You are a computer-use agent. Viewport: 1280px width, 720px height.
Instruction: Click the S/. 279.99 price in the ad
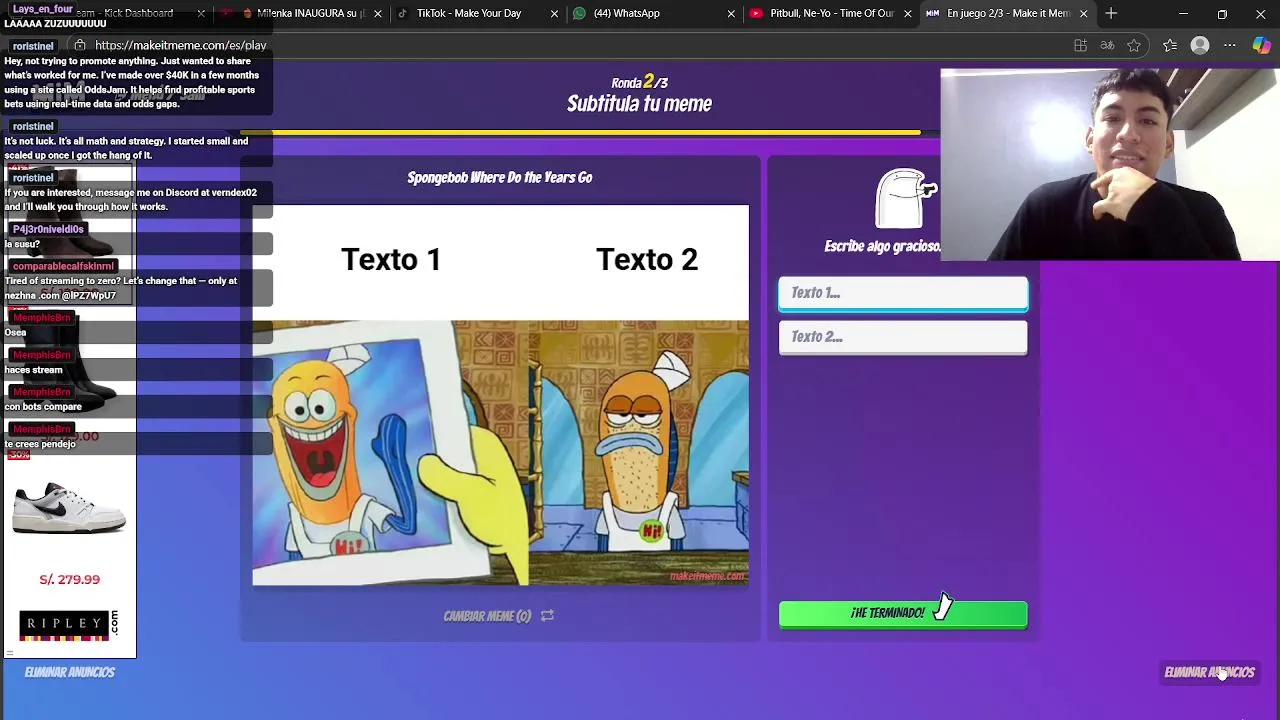(69, 579)
